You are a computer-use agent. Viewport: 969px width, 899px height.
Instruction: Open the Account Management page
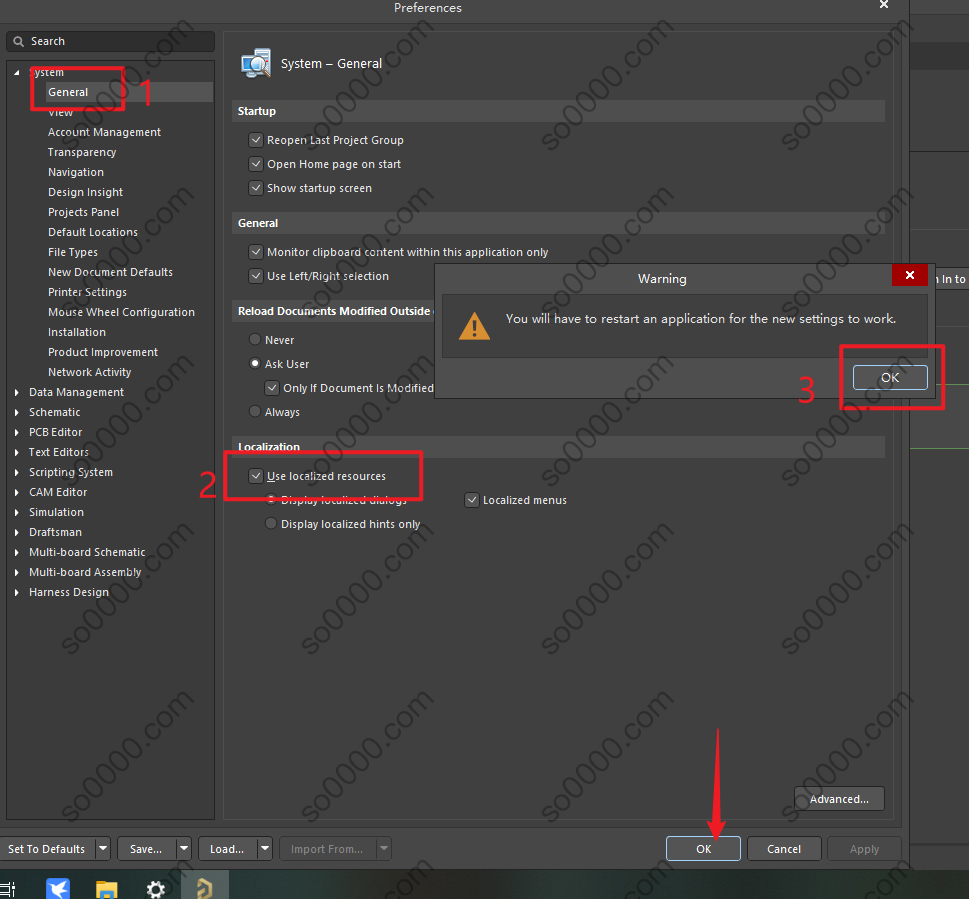(104, 132)
